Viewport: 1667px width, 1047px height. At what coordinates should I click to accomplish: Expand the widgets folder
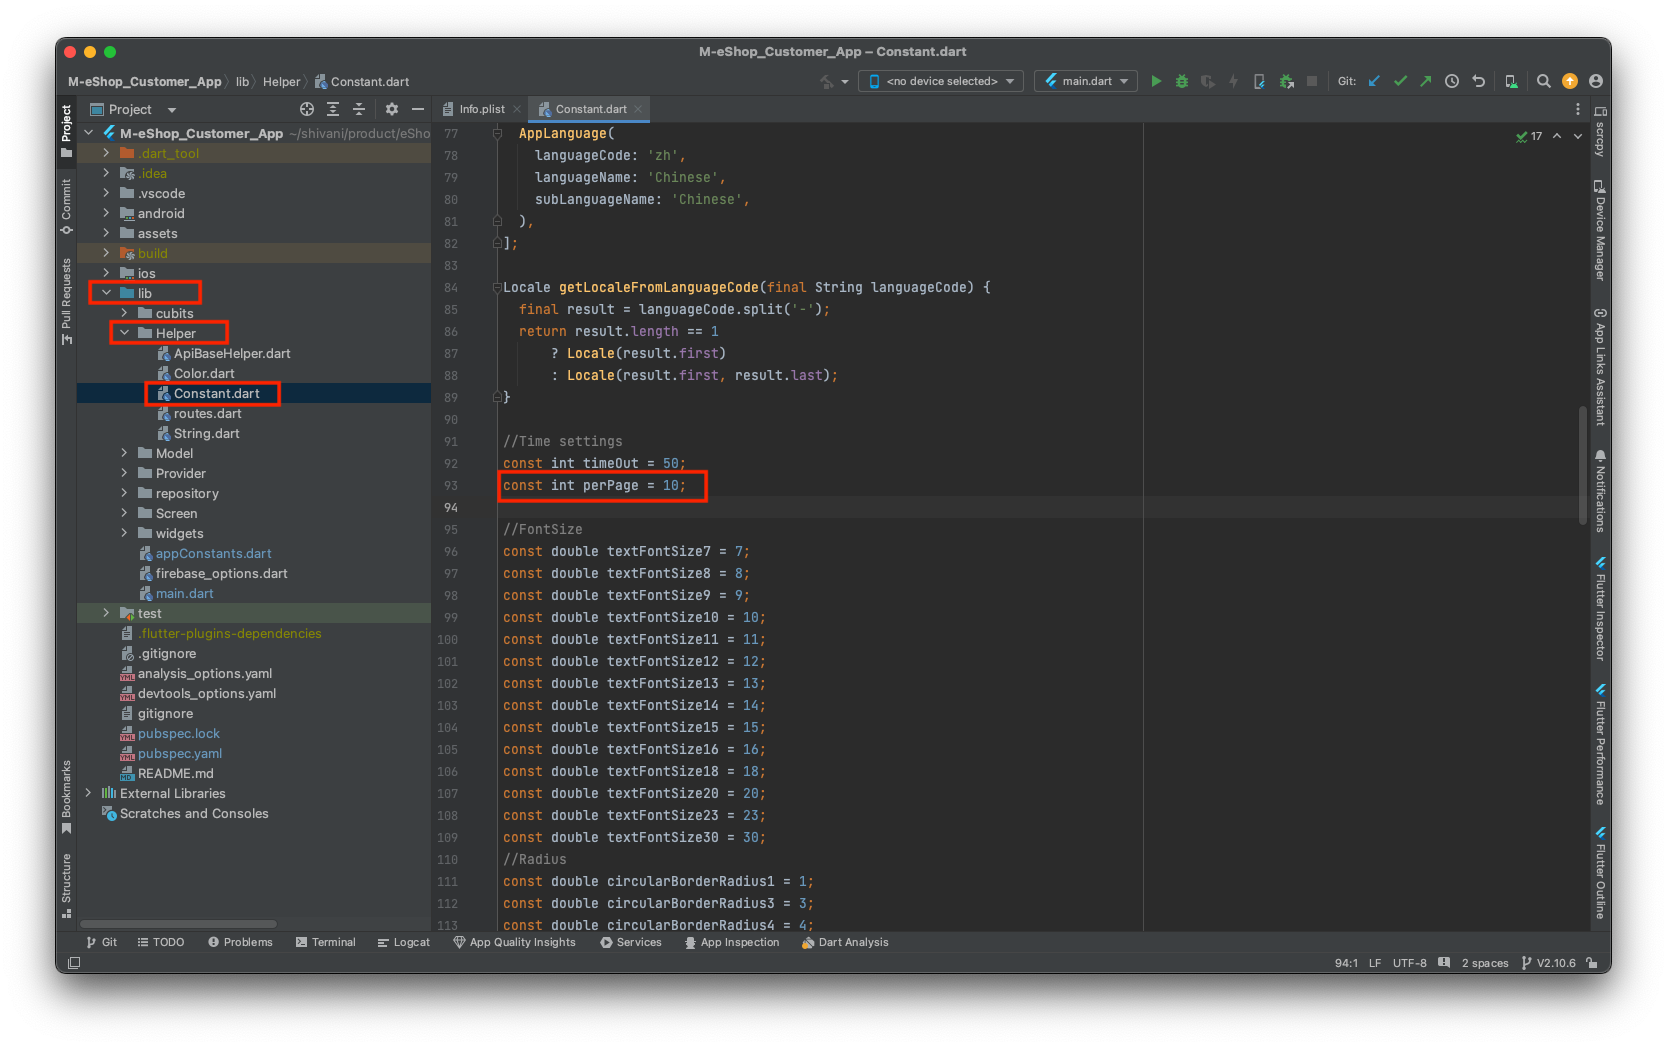pos(124,533)
